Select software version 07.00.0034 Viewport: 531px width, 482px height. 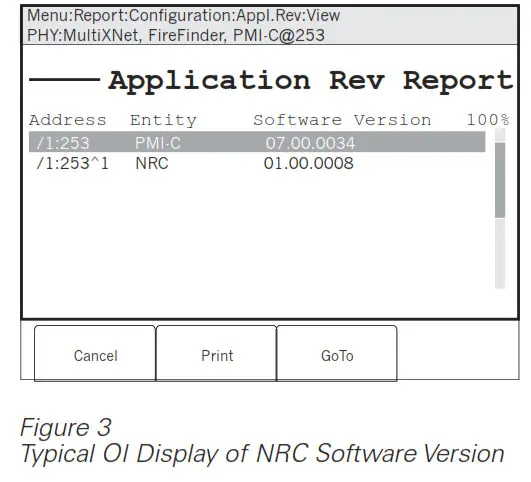click(x=310, y=143)
